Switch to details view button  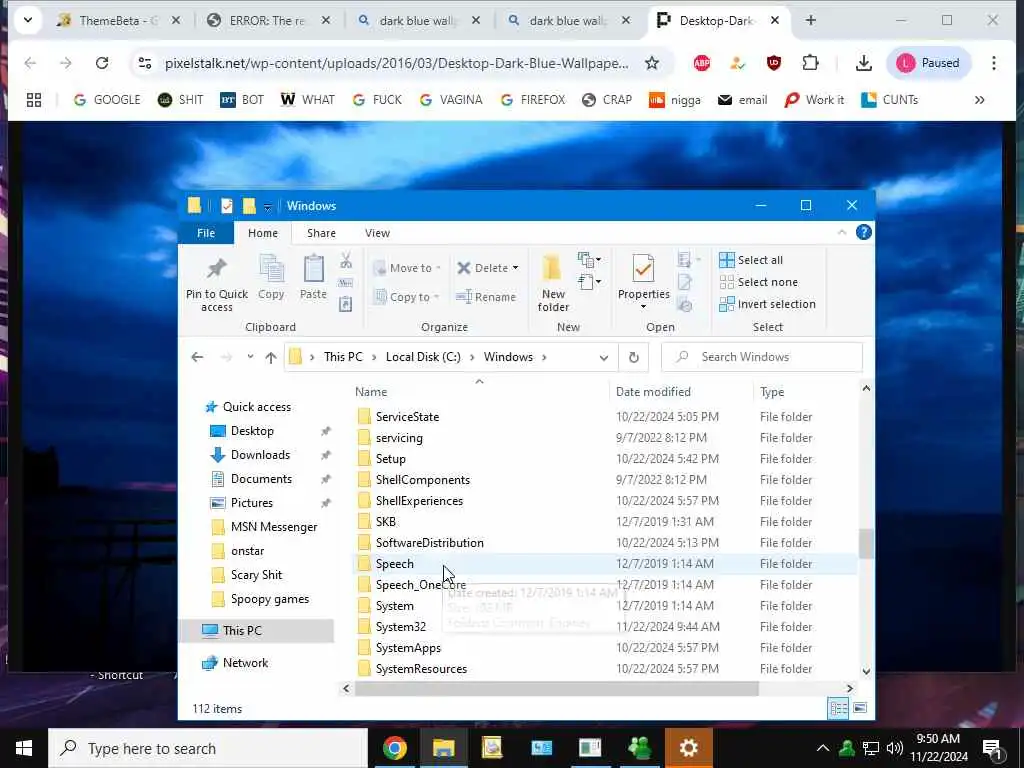point(838,708)
